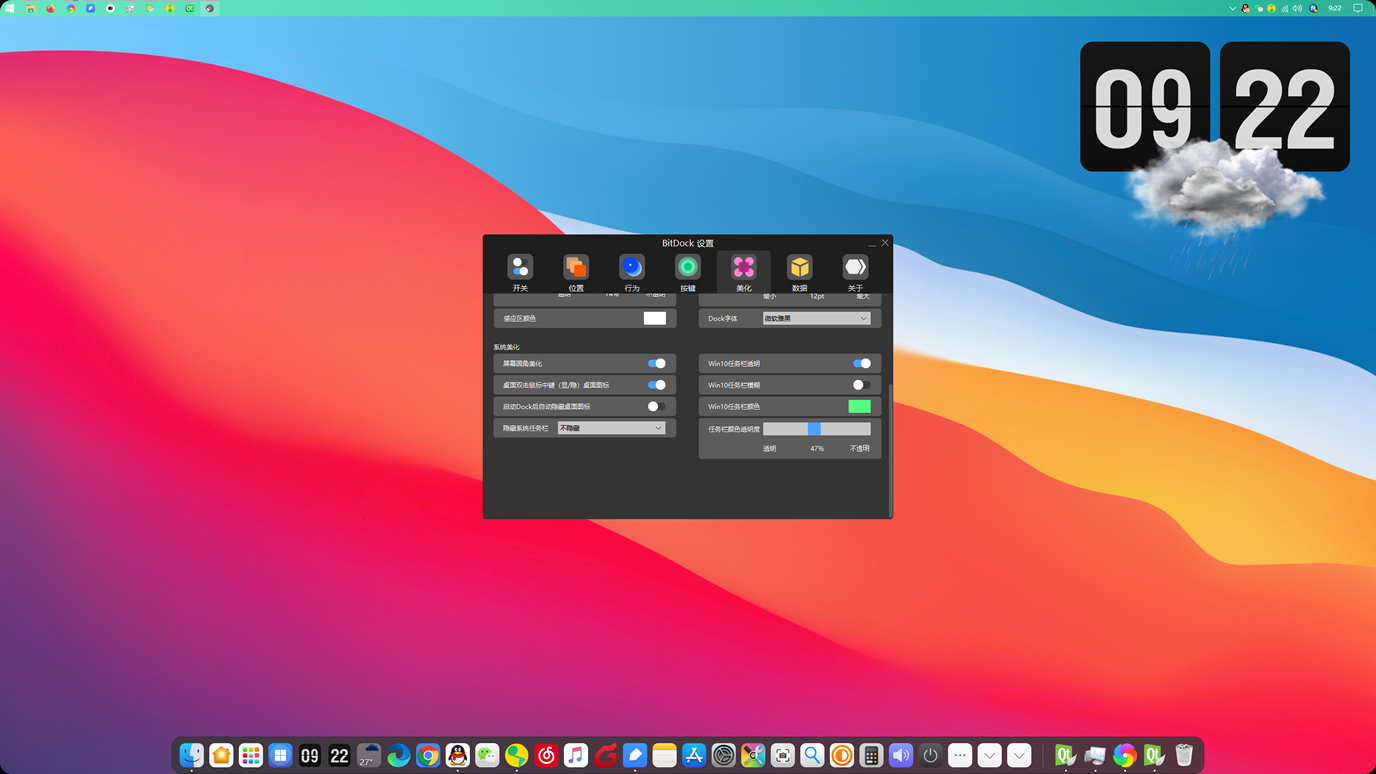The width and height of the screenshot is (1376, 774).
Task: Open the 行为 settings tab
Action: point(632,272)
